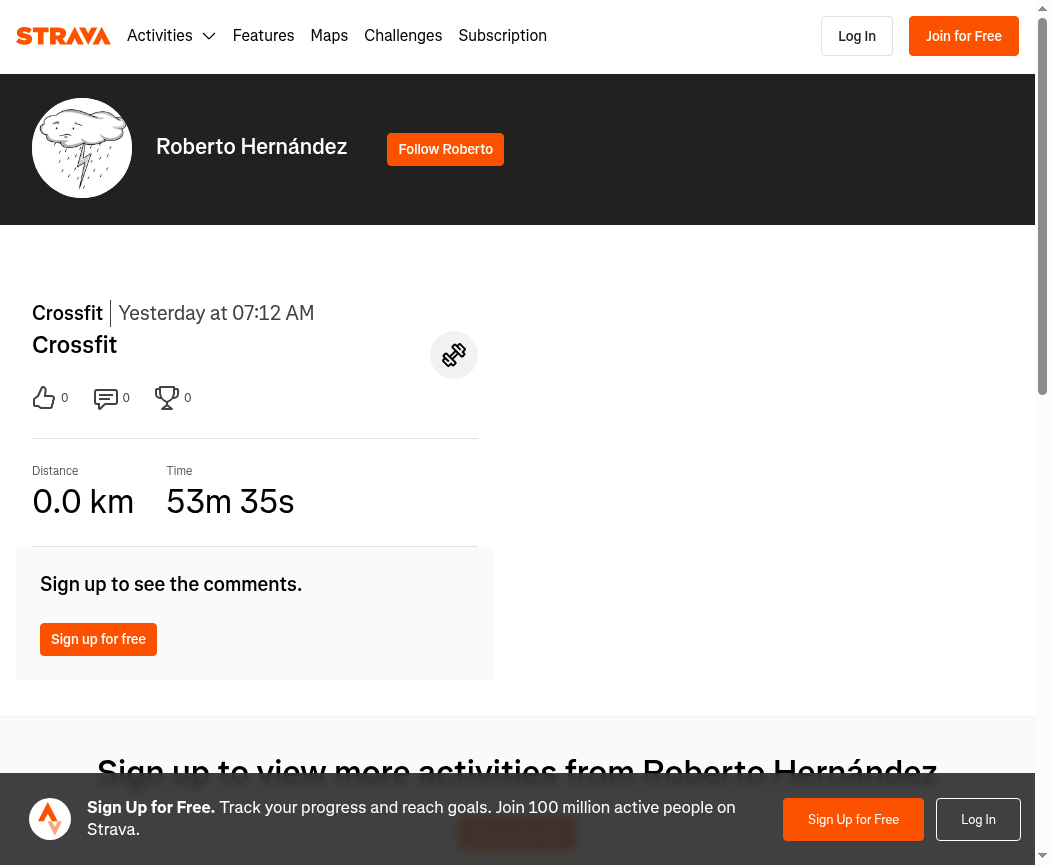Click Sign Up for Free in the bottom banner
Viewport: 1050px width, 865px height.
click(853, 819)
